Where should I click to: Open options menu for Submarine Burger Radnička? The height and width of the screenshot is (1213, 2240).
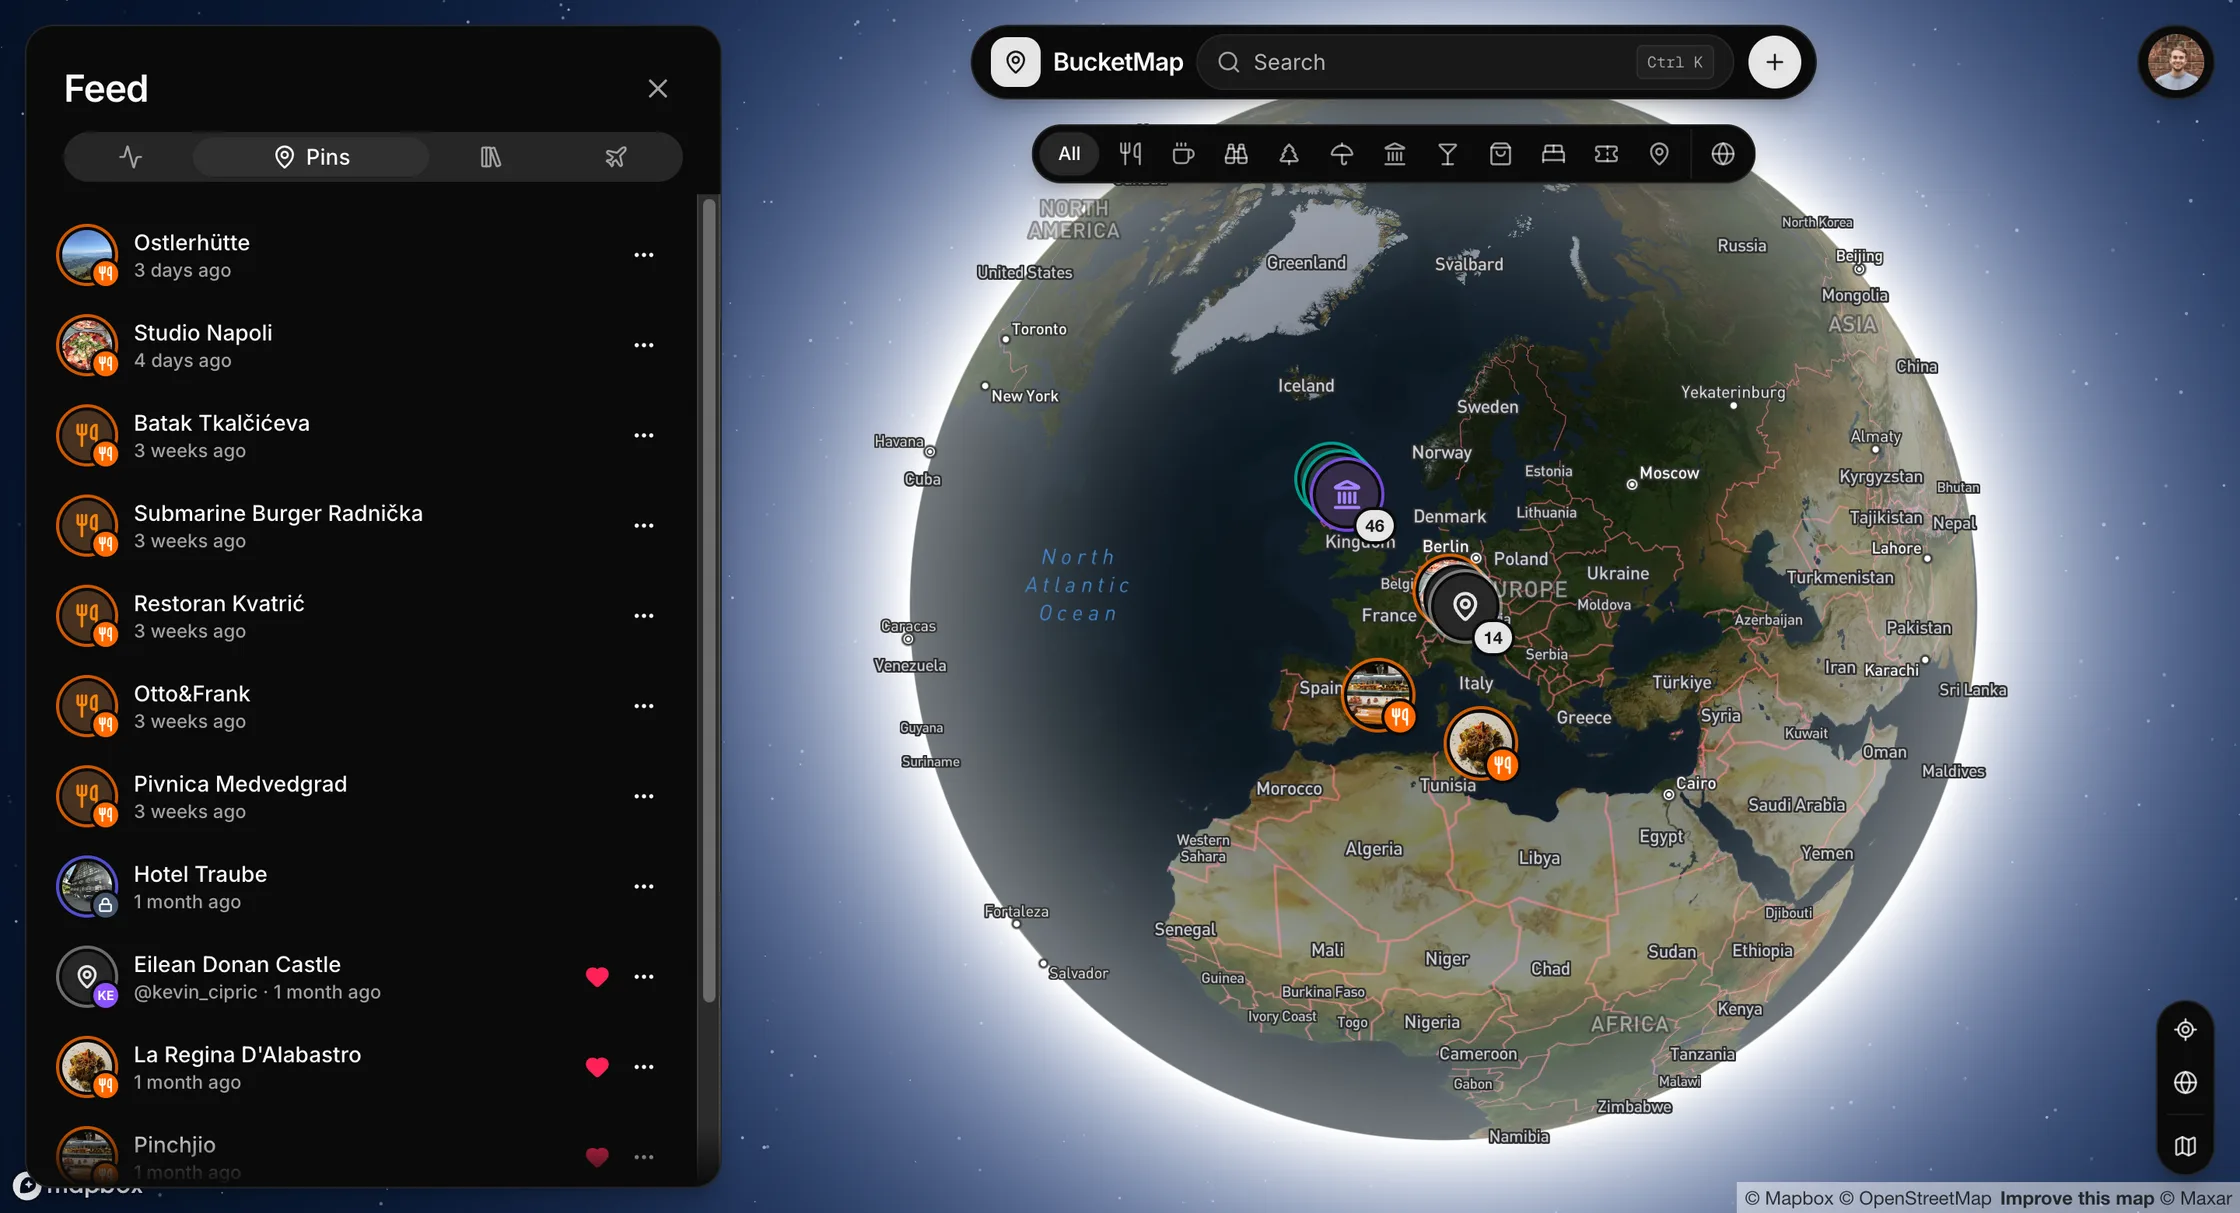click(643, 526)
